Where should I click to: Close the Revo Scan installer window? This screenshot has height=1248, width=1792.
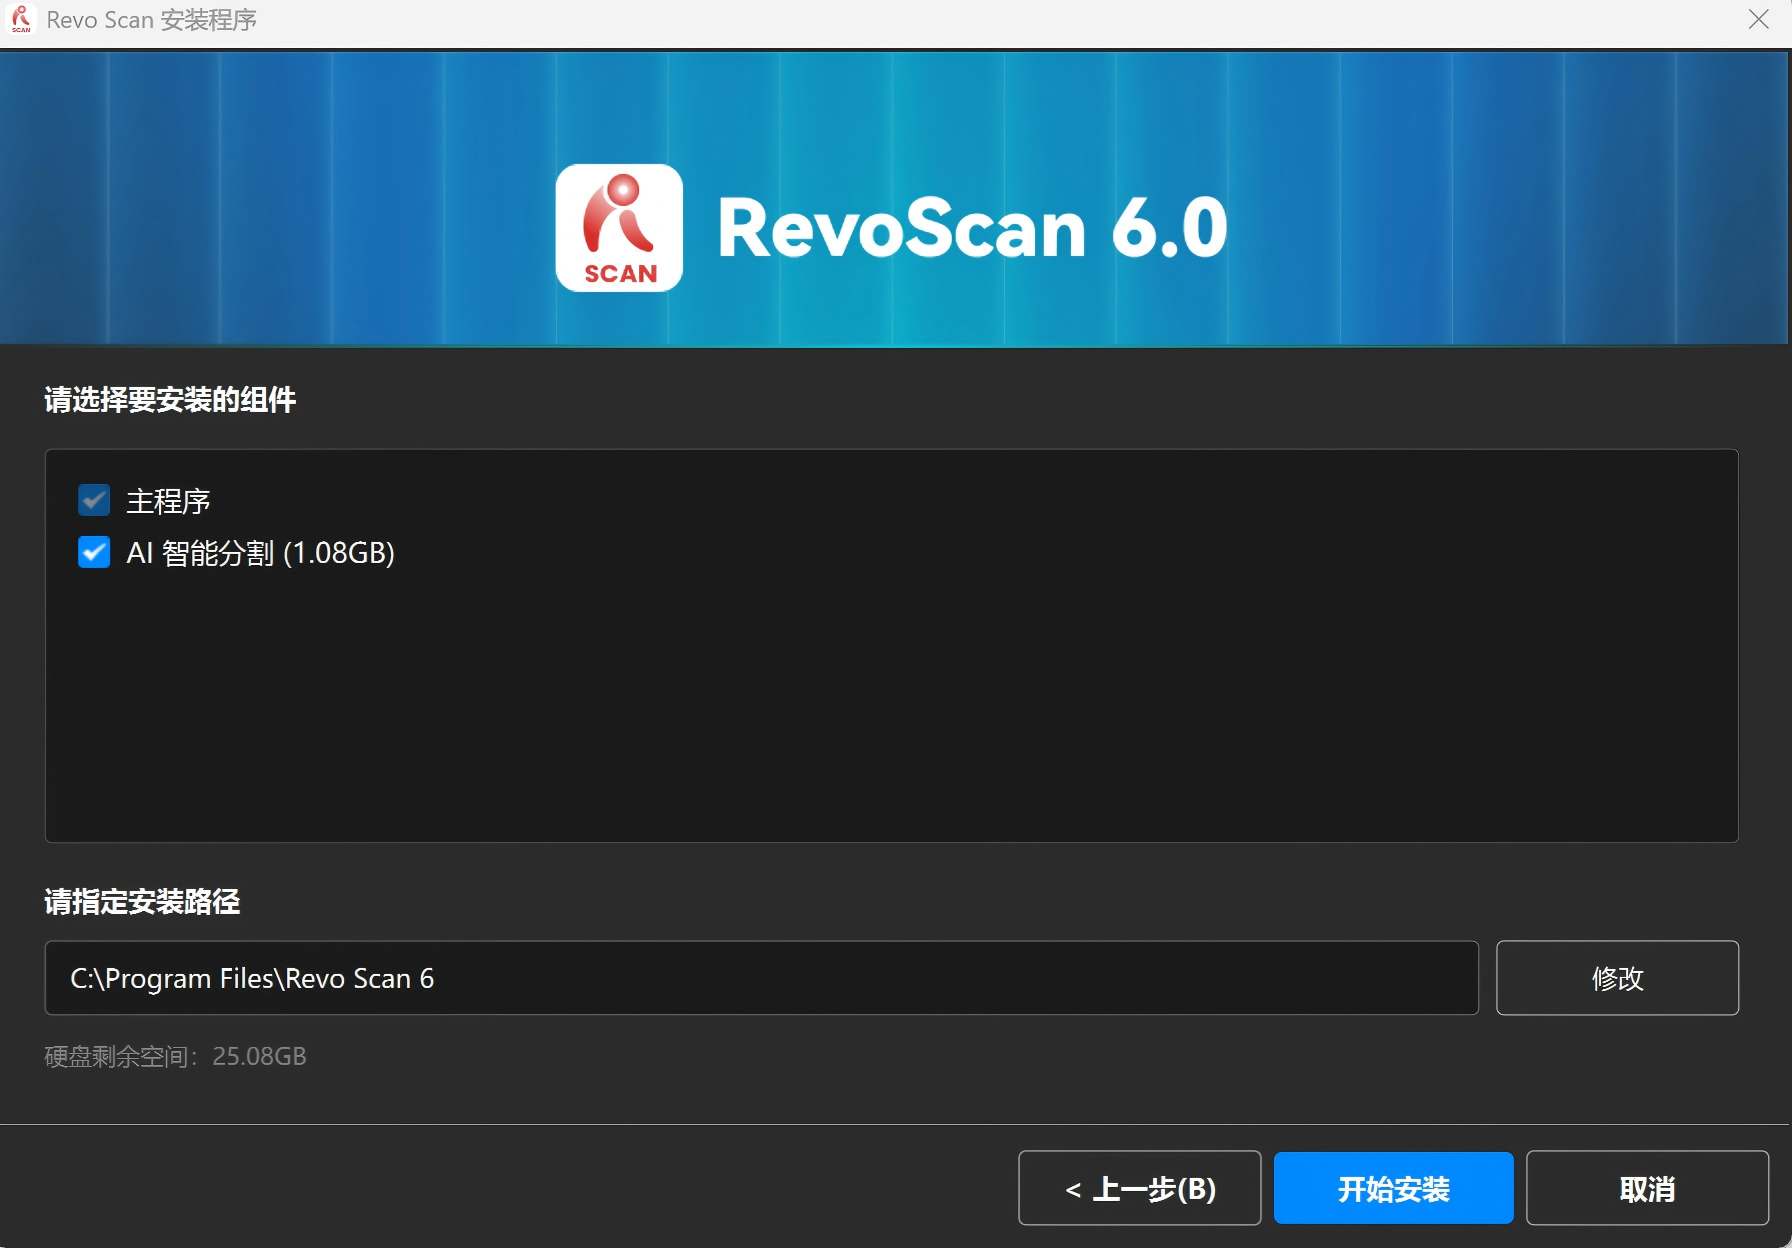pos(1758,19)
